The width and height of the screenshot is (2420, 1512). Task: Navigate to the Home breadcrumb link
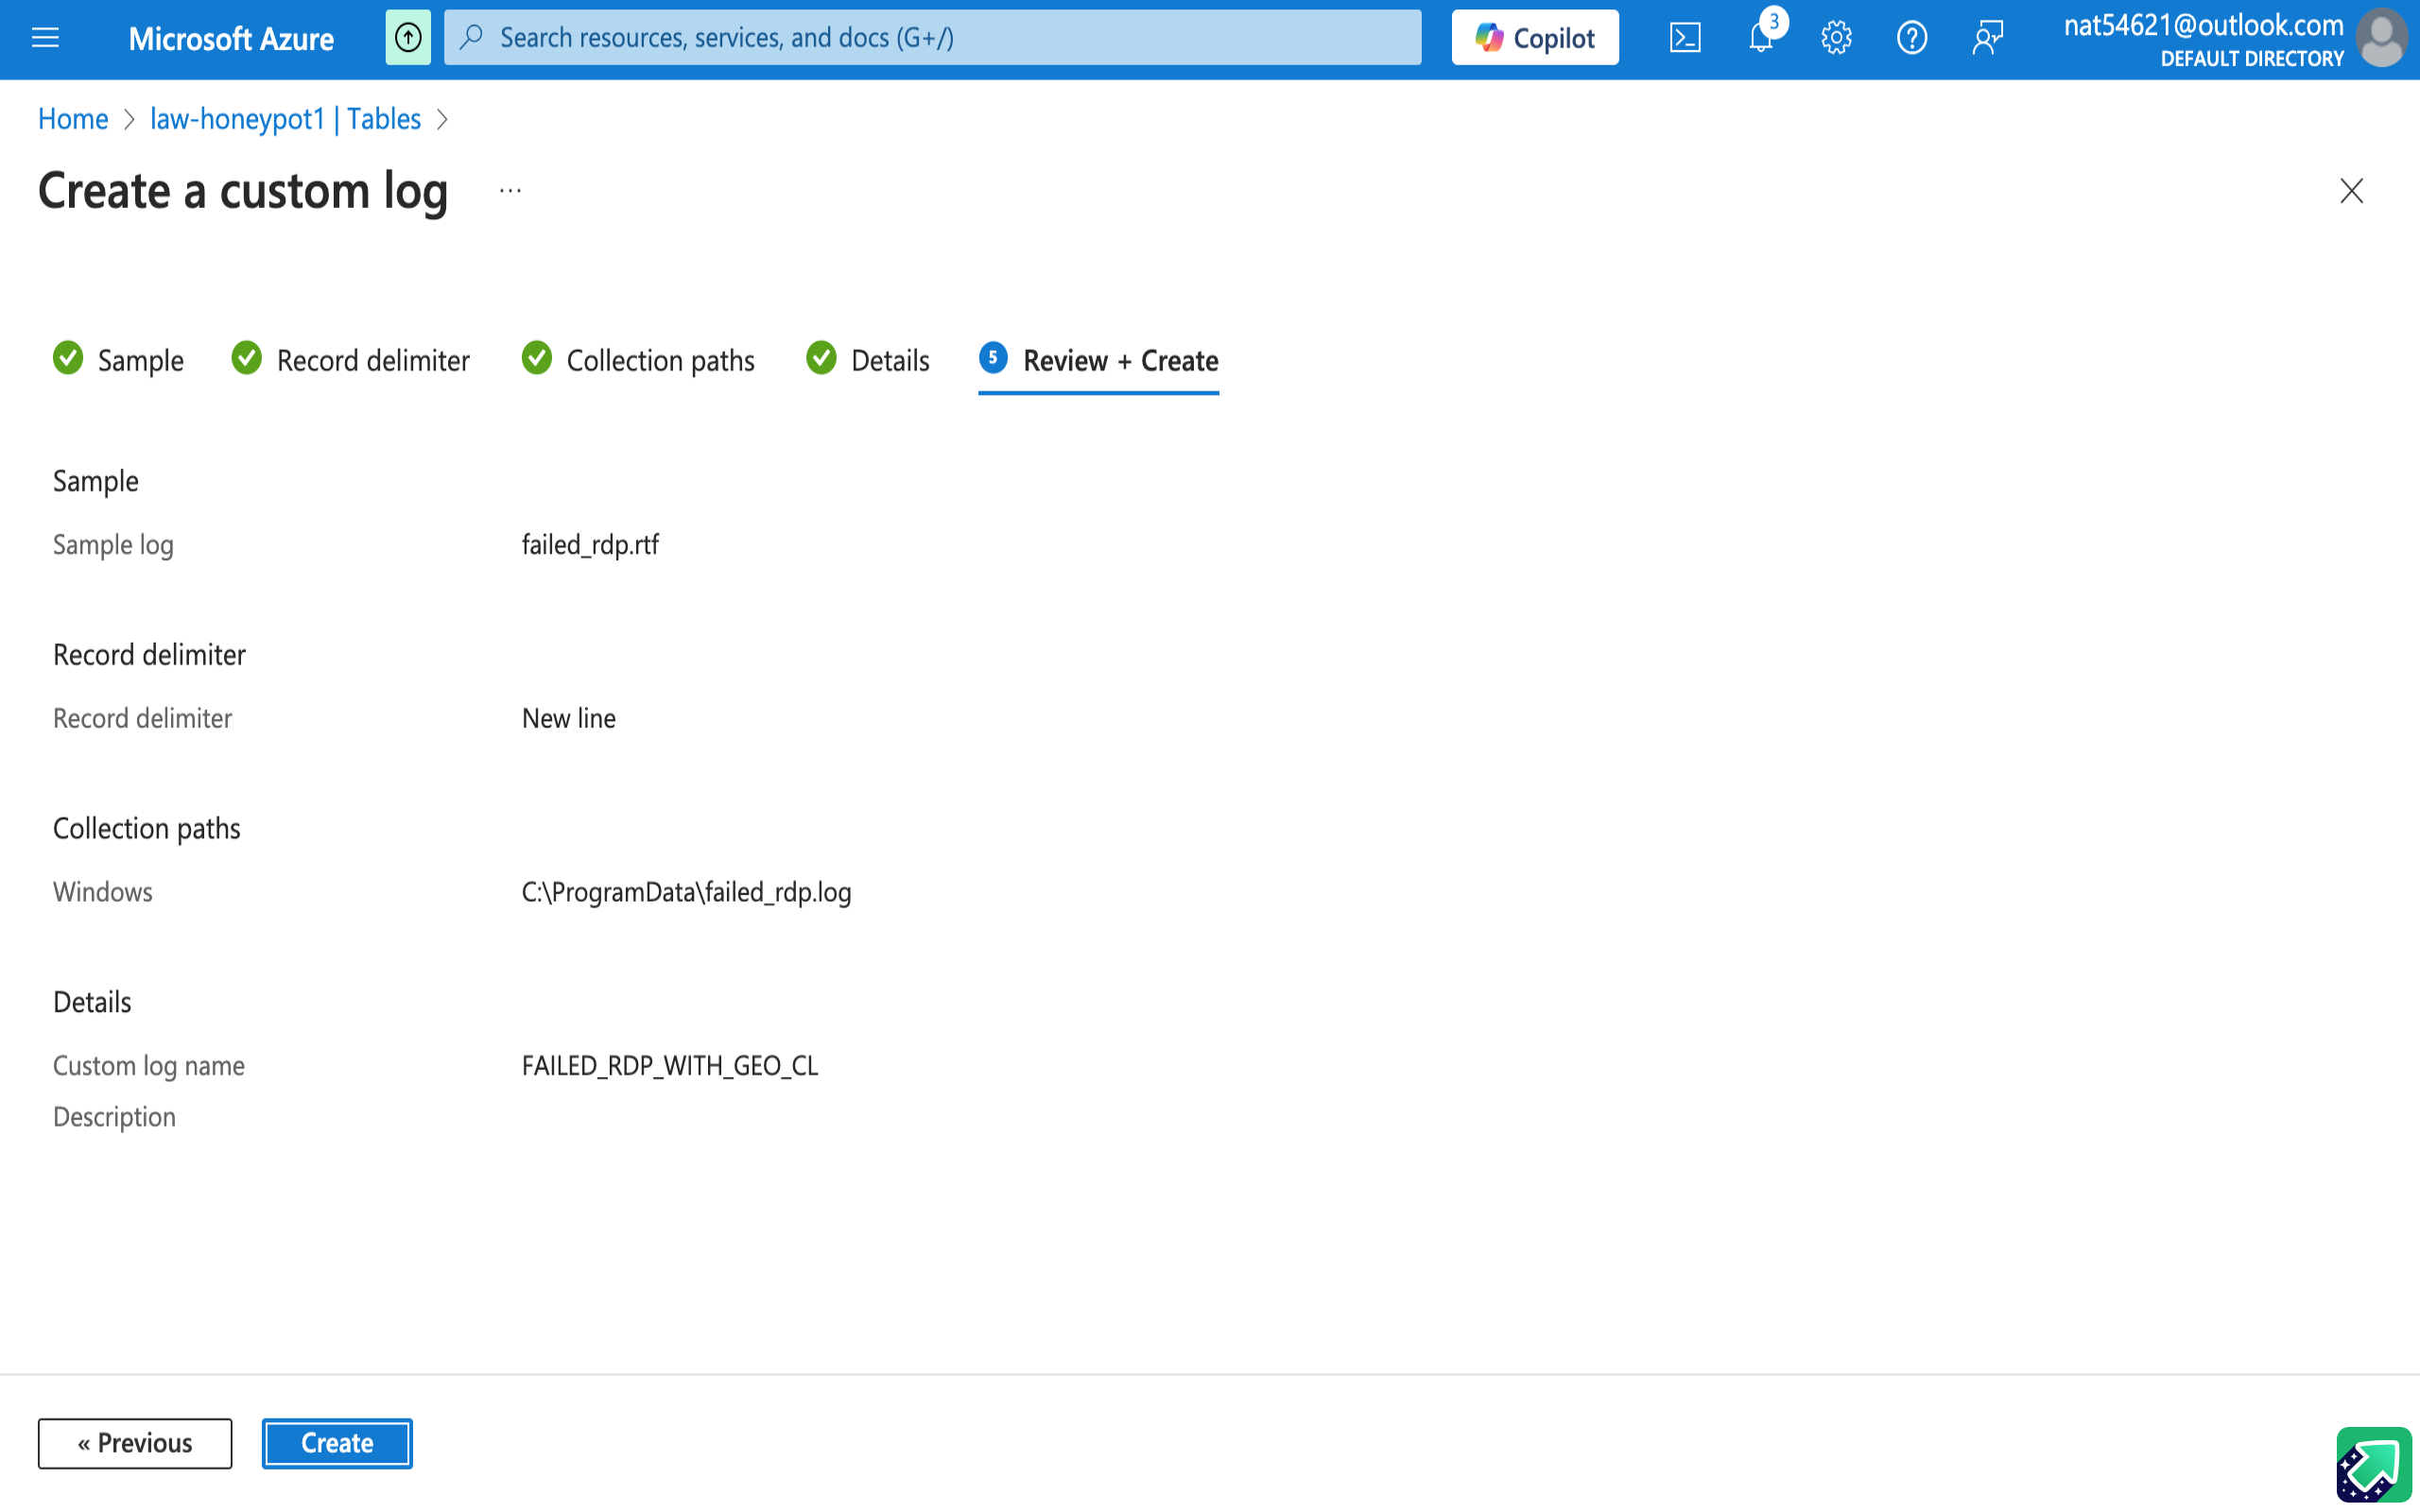tap(73, 119)
